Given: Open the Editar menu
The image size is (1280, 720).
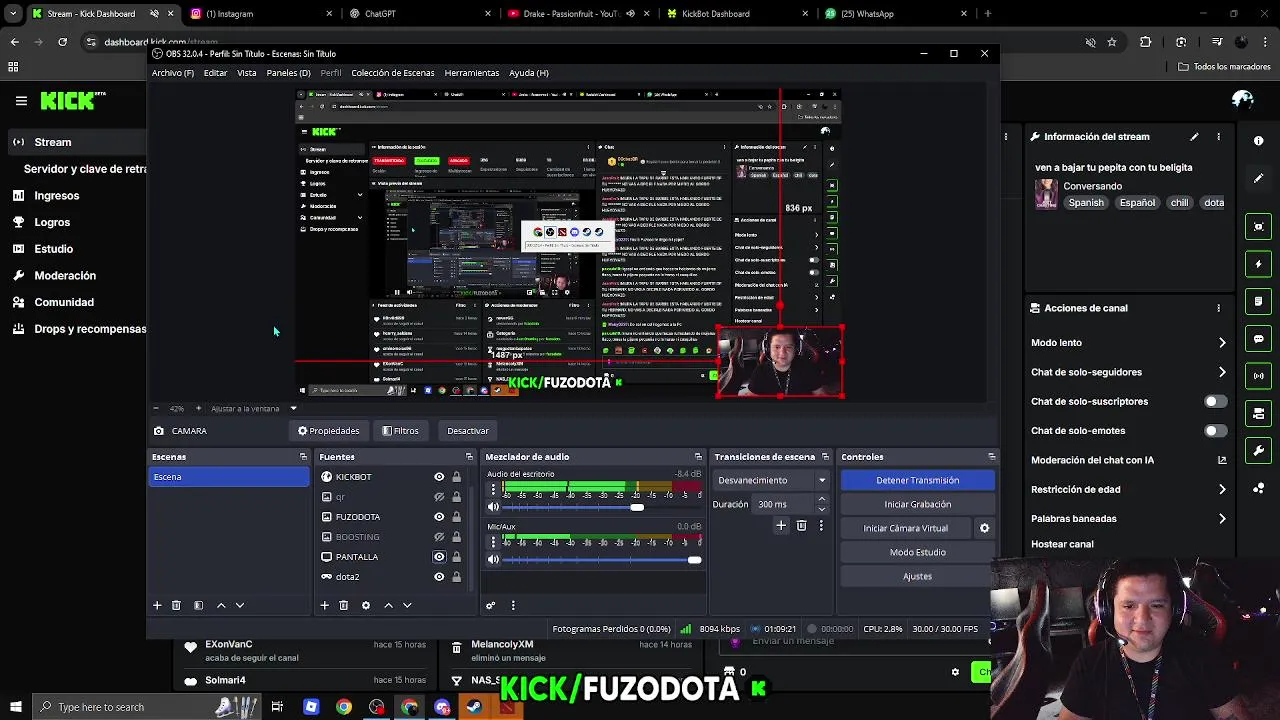Looking at the screenshot, I should click(x=215, y=73).
